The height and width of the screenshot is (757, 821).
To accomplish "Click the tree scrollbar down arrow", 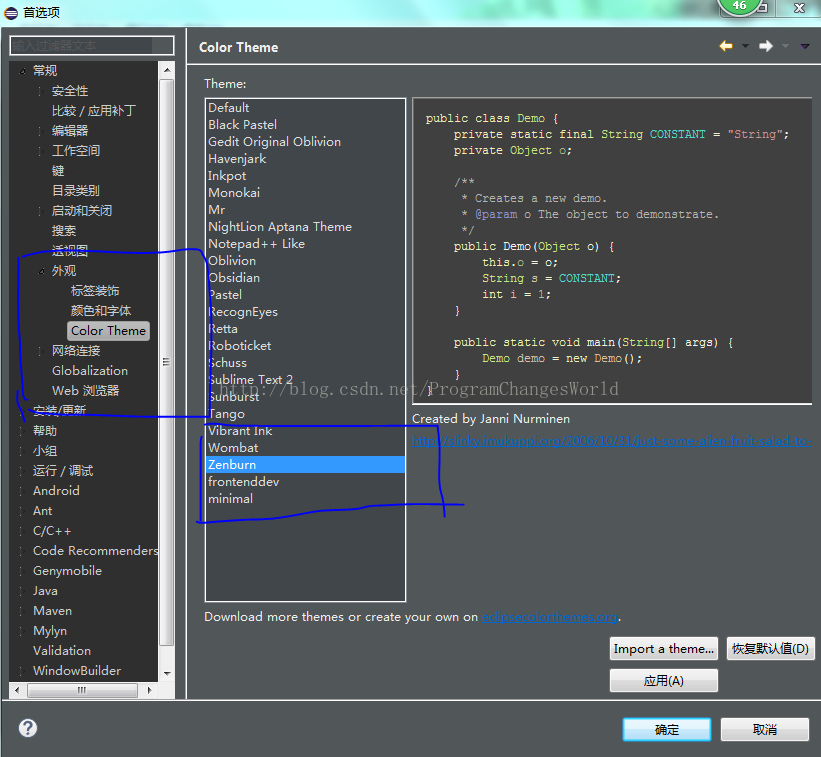I will [x=167, y=673].
